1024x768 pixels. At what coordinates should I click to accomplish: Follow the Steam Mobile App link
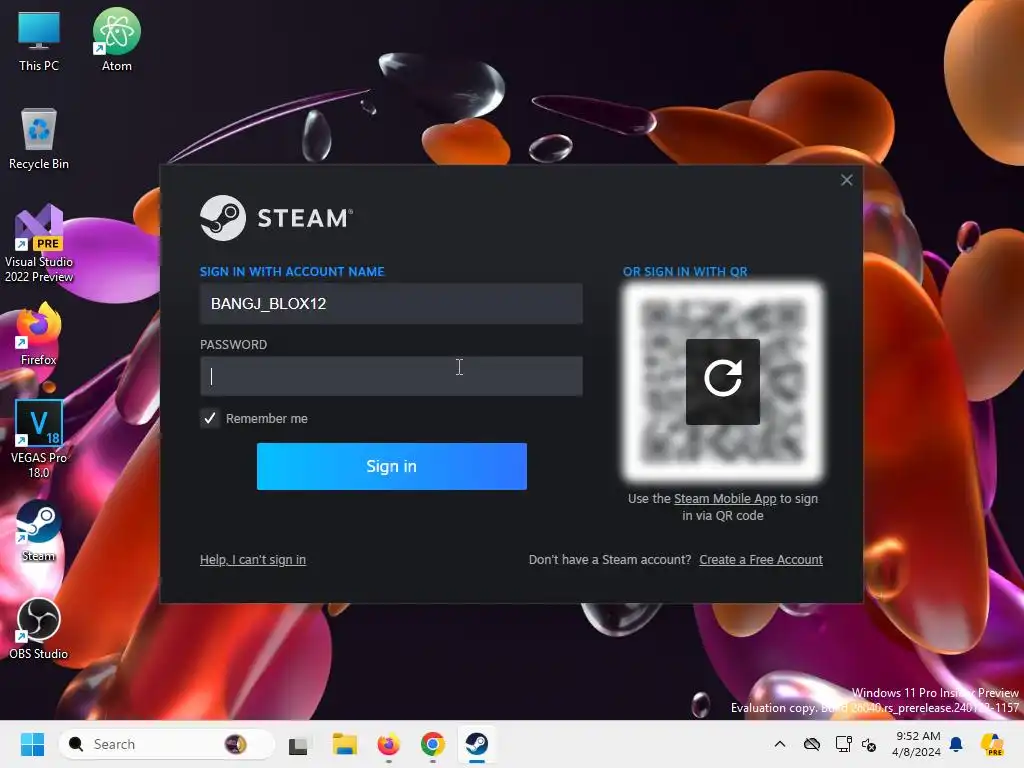coord(725,498)
